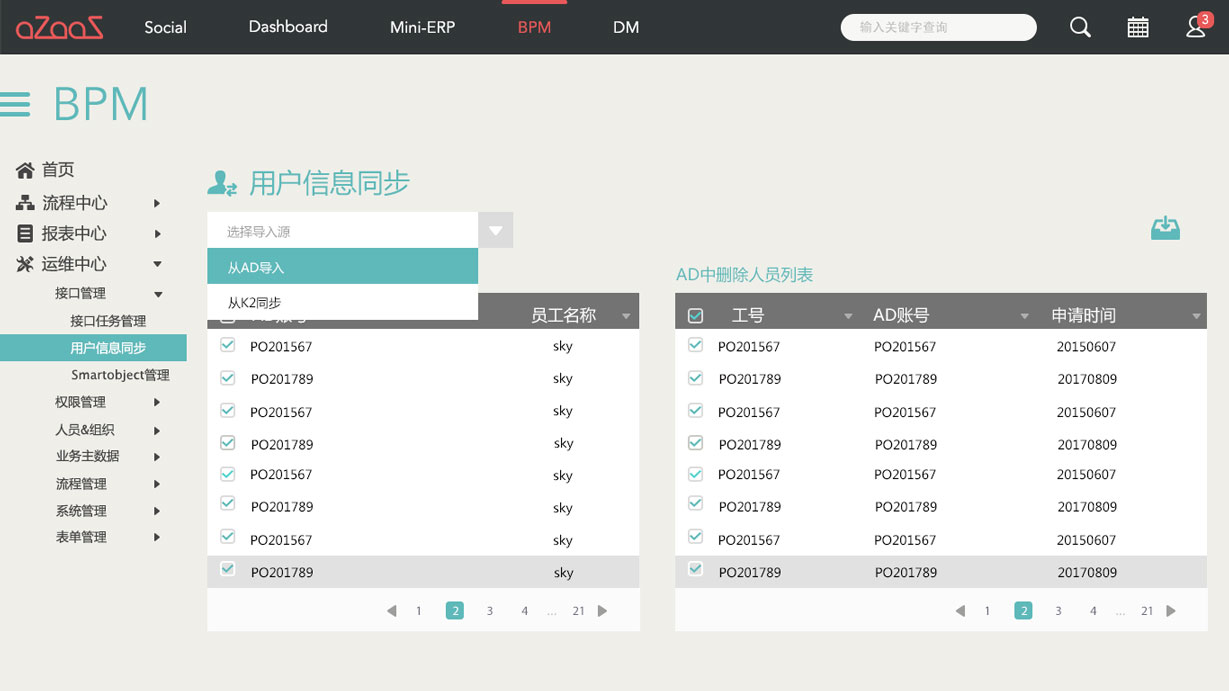
Task: Uncheck third row PO201567 in right table
Action: click(x=695, y=410)
